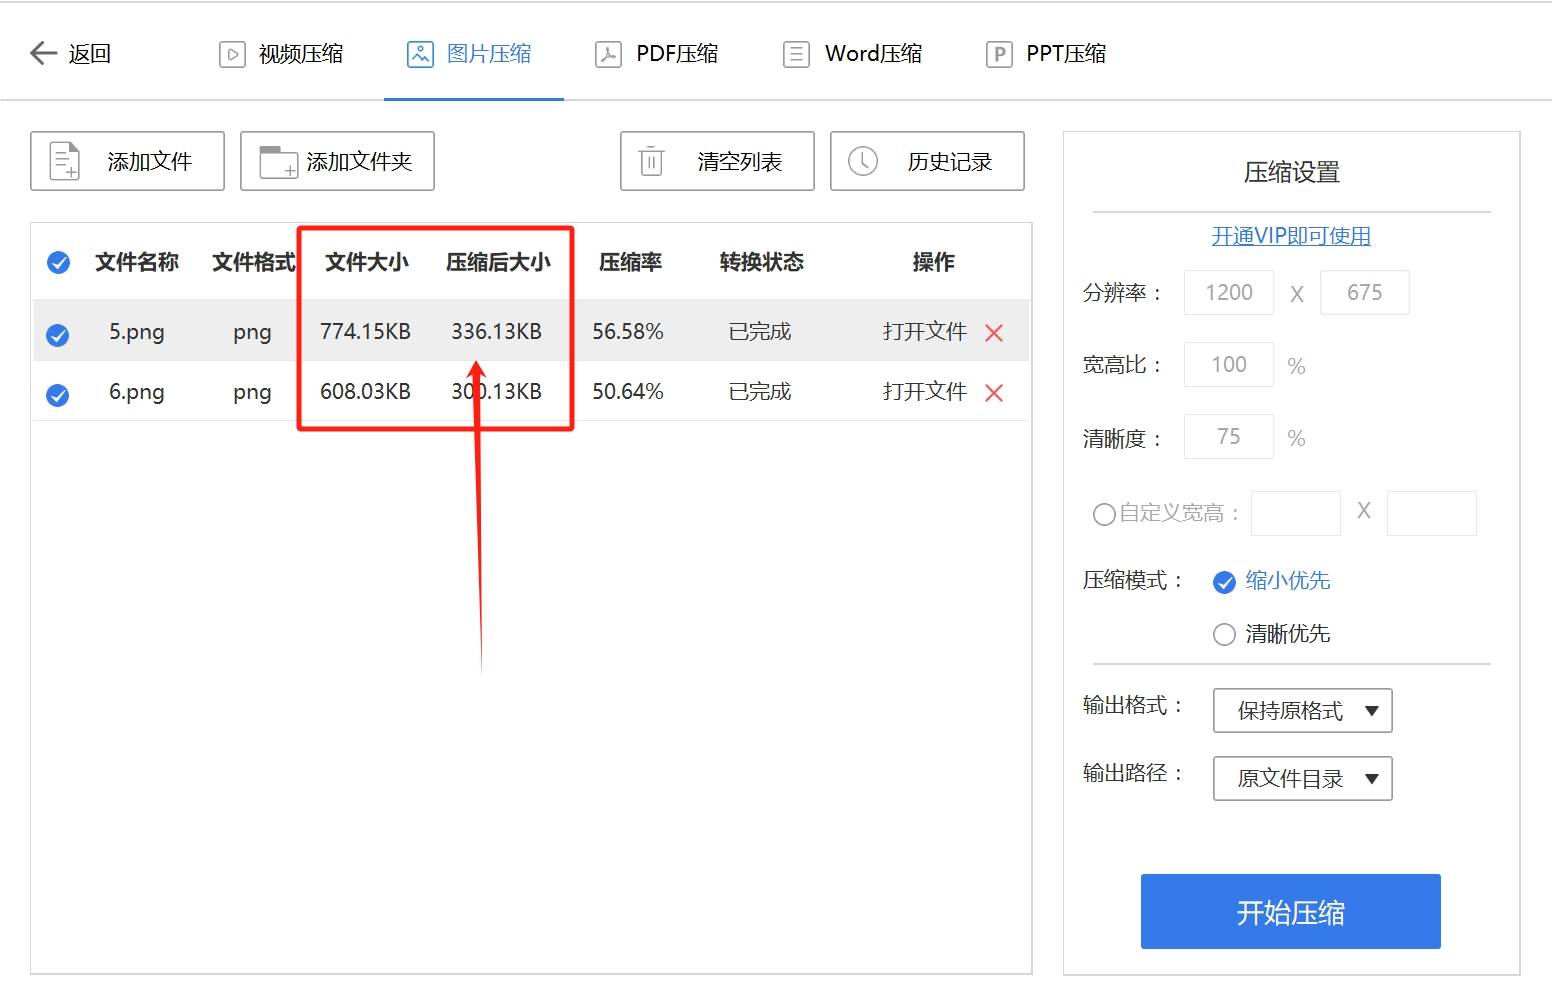
Task: Click the 56.58% compression ratio
Action: pyautogui.click(x=628, y=332)
